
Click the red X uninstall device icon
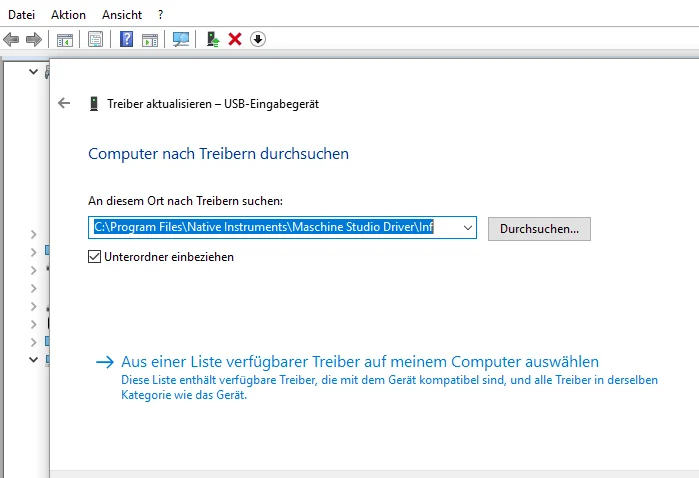[x=235, y=39]
